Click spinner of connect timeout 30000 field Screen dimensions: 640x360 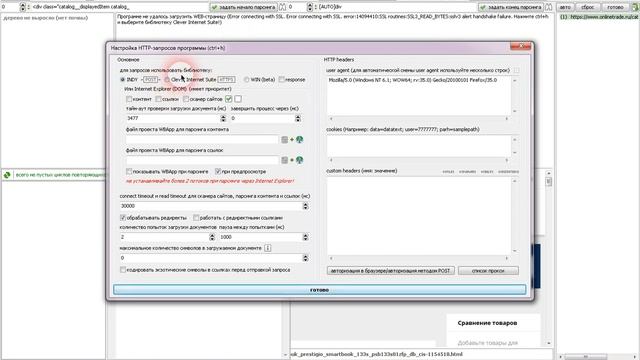coord(305,206)
